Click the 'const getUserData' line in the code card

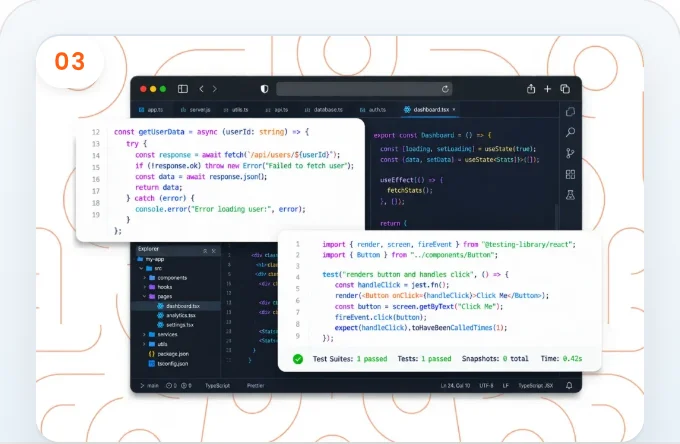tap(212, 132)
